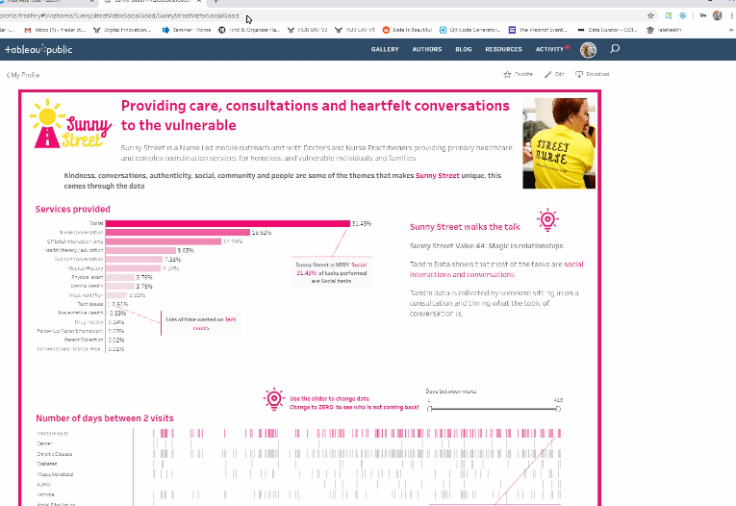This screenshot has width=736, height=506.
Task: Click left handle of days-between-visits slider
Action: click(x=429, y=408)
